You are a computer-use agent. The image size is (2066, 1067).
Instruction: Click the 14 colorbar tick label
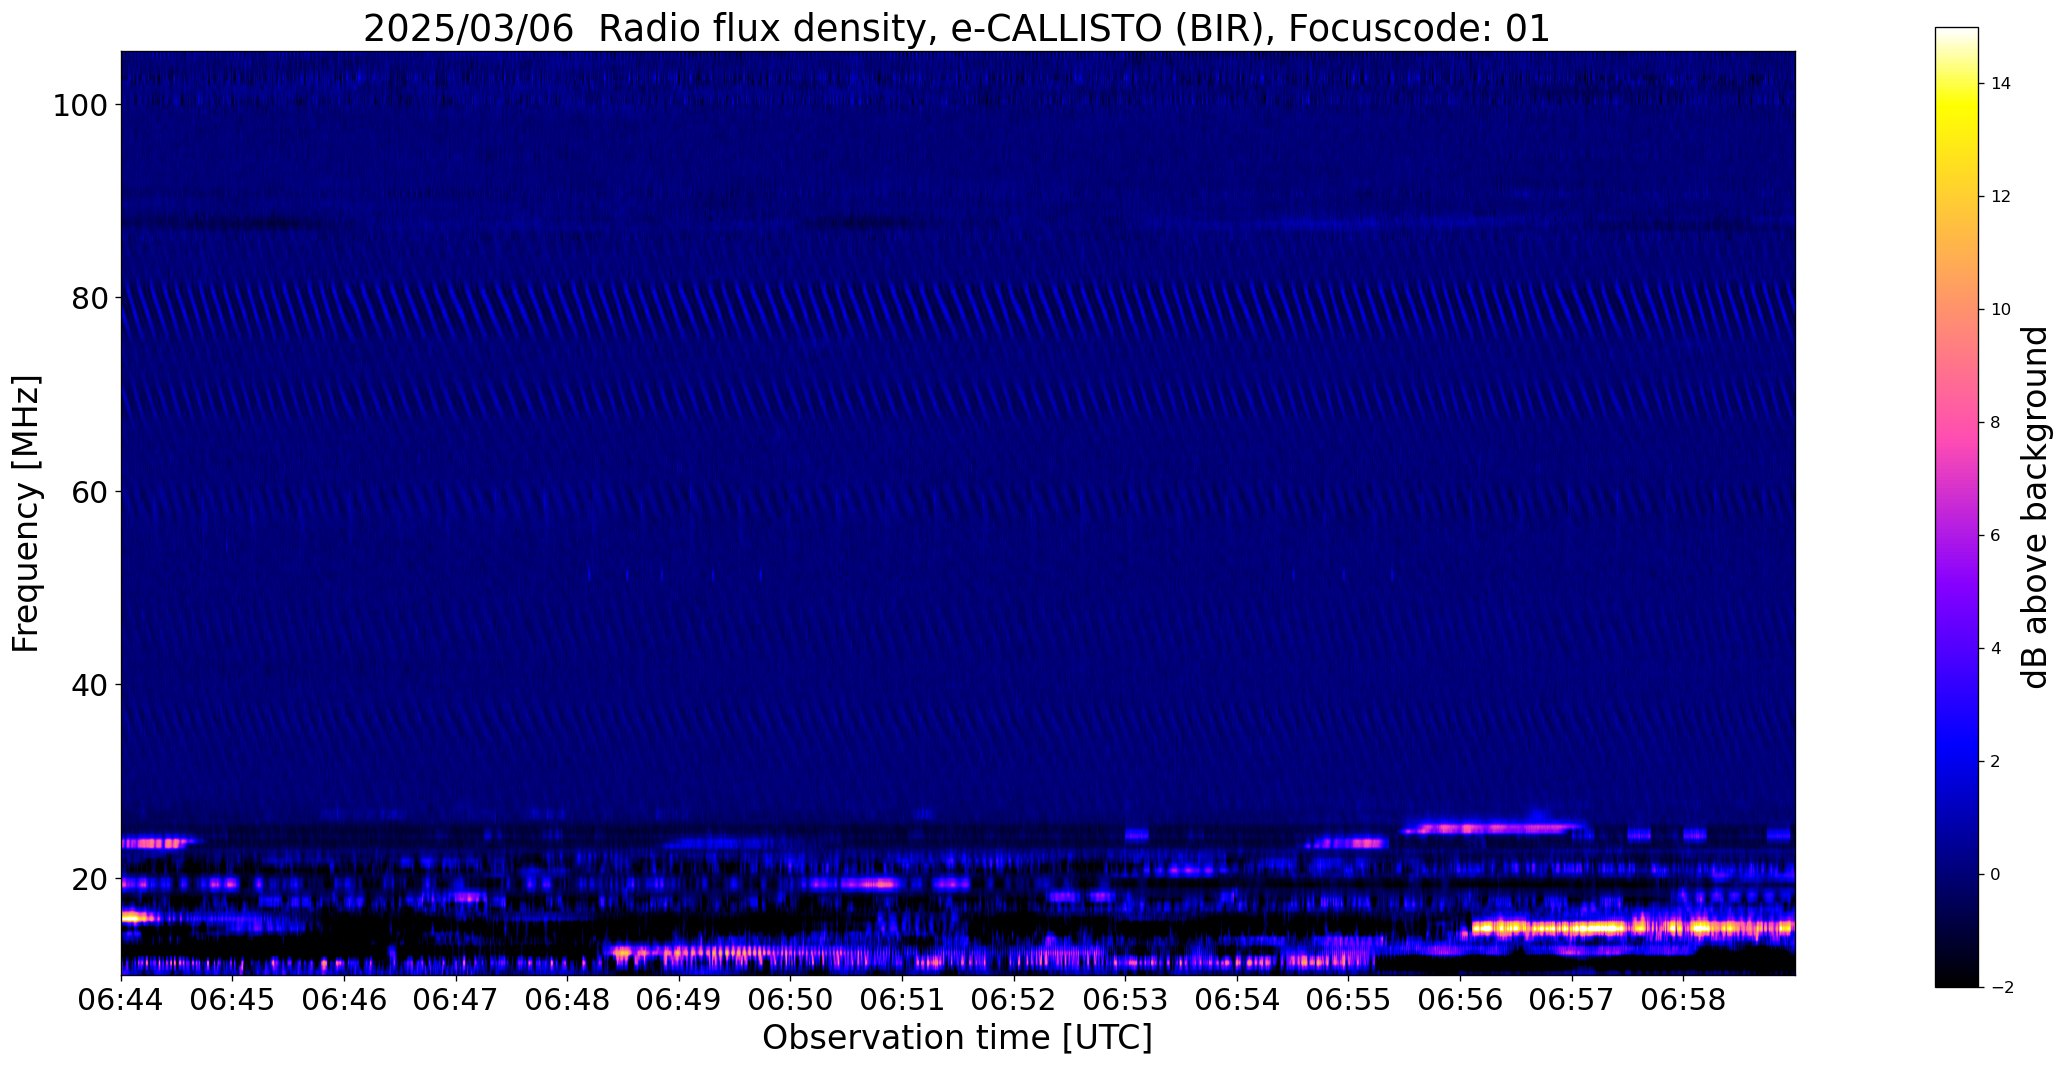pos(2000,84)
